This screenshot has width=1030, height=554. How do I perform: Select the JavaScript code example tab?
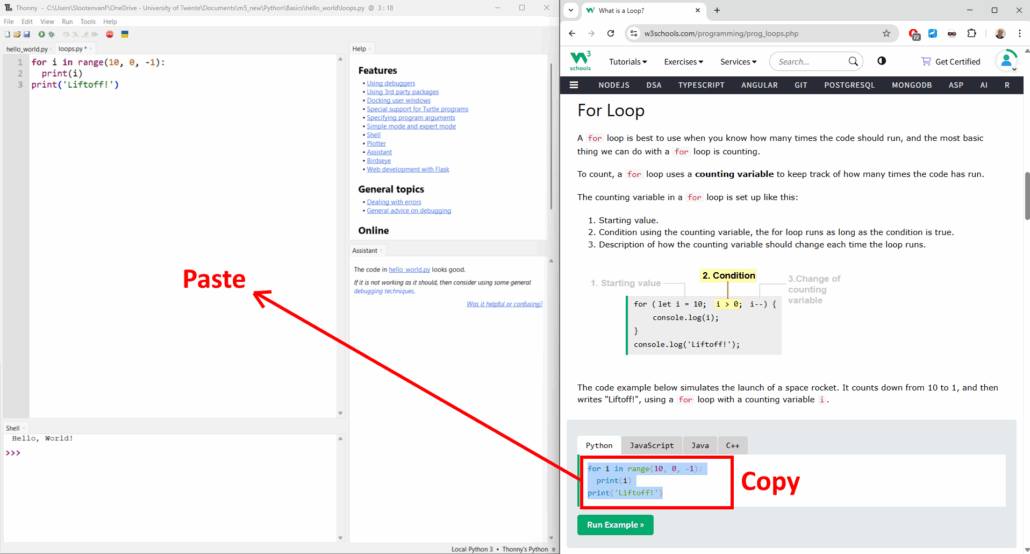652,446
